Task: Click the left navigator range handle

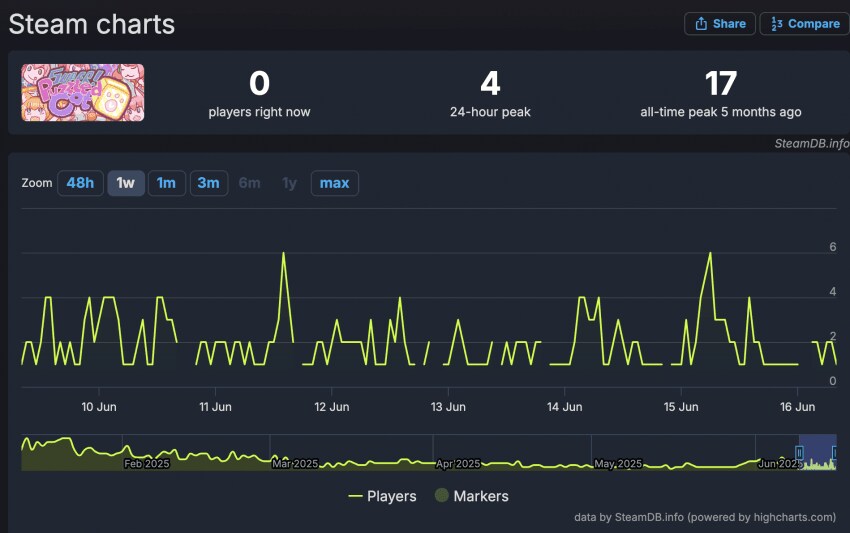Action: pyautogui.click(x=799, y=452)
